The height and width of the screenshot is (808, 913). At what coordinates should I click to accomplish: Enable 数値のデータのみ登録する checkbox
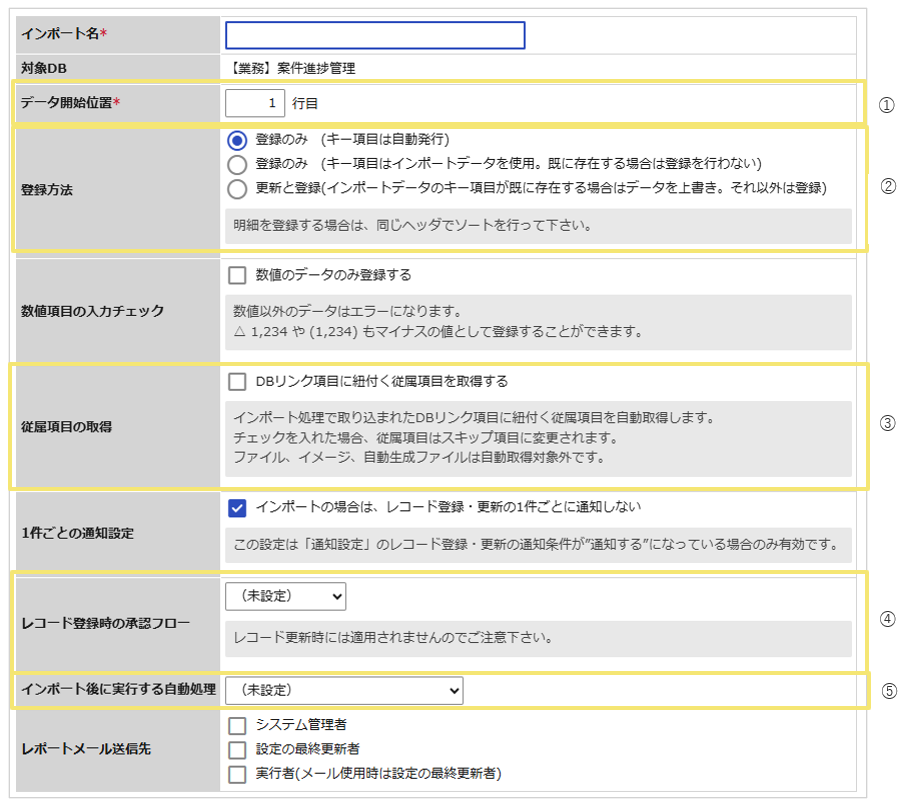tap(237, 275)
